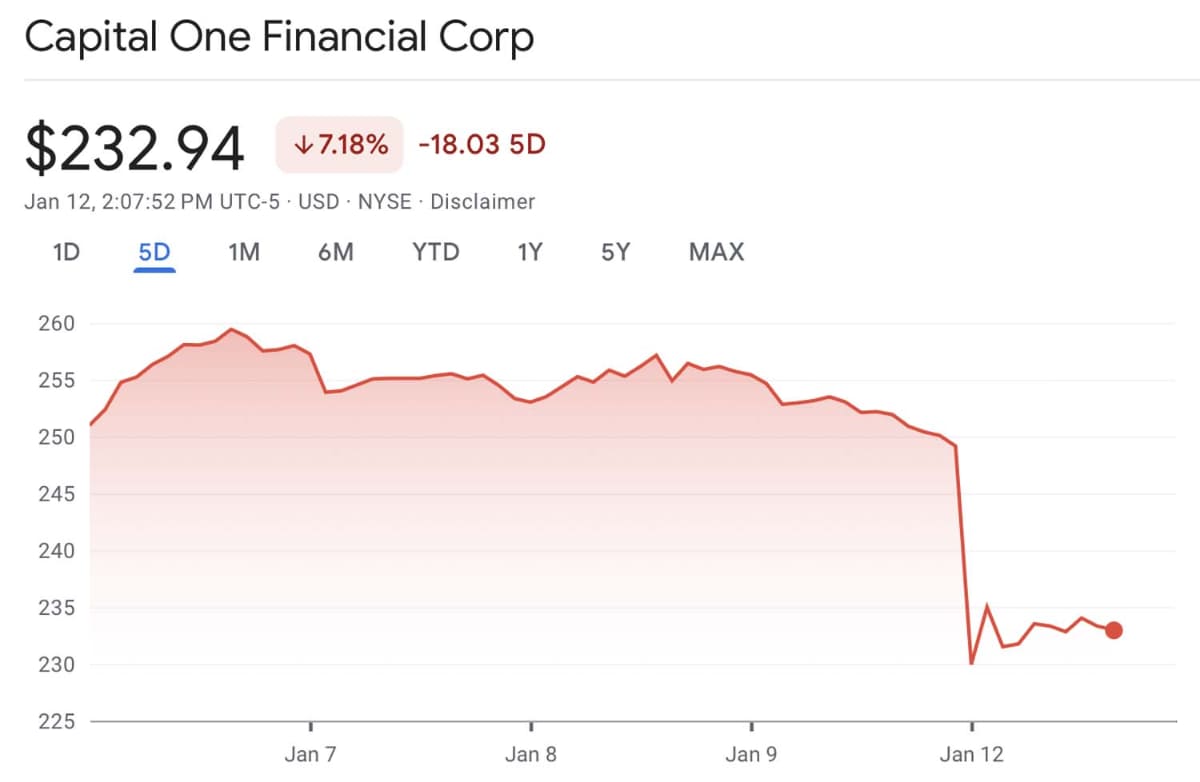Viewport: 1200px width, 782px height.
Task: Open the 1M price chart
Action: pyautogui.click(x=243, y=252)
